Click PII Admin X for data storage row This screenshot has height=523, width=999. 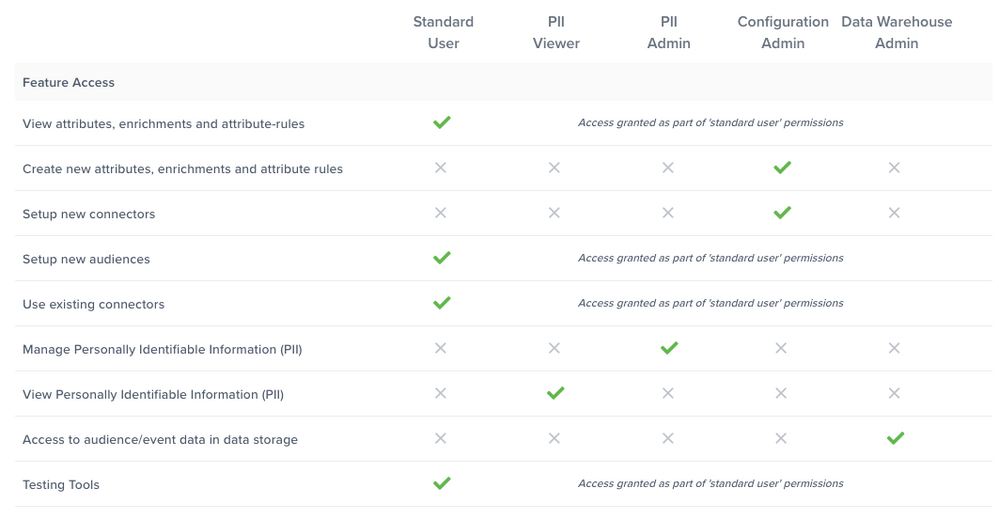(x=668, y=438)
